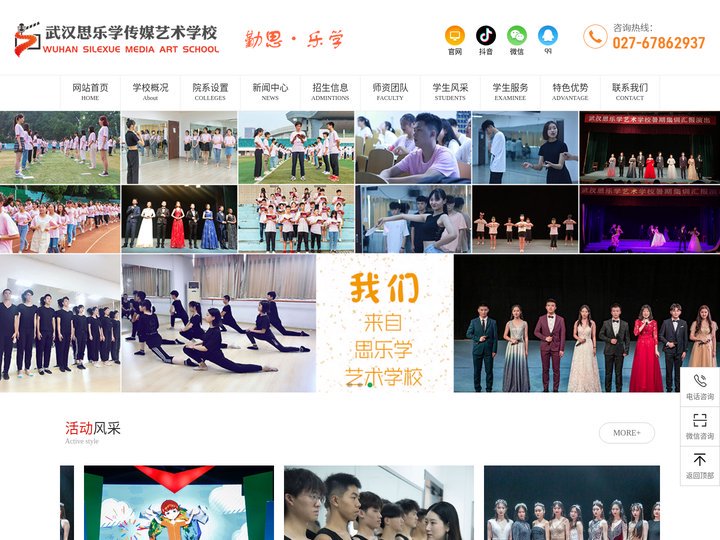Open the students in black activity thumbnail
Screen dimensions: 720x540
(x=379, y=503)
